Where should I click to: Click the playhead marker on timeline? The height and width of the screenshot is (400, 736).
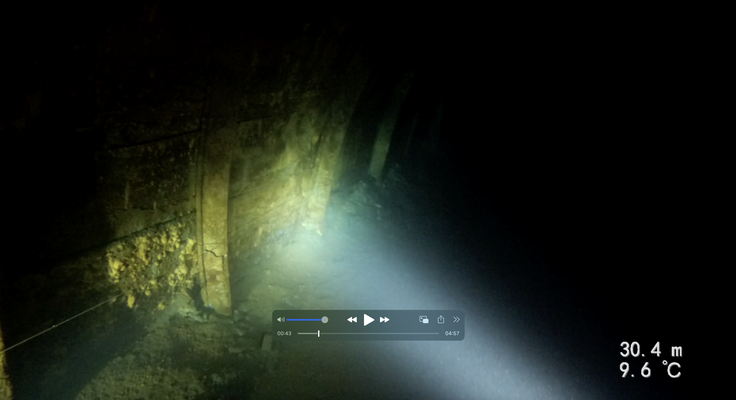(319, 333)
